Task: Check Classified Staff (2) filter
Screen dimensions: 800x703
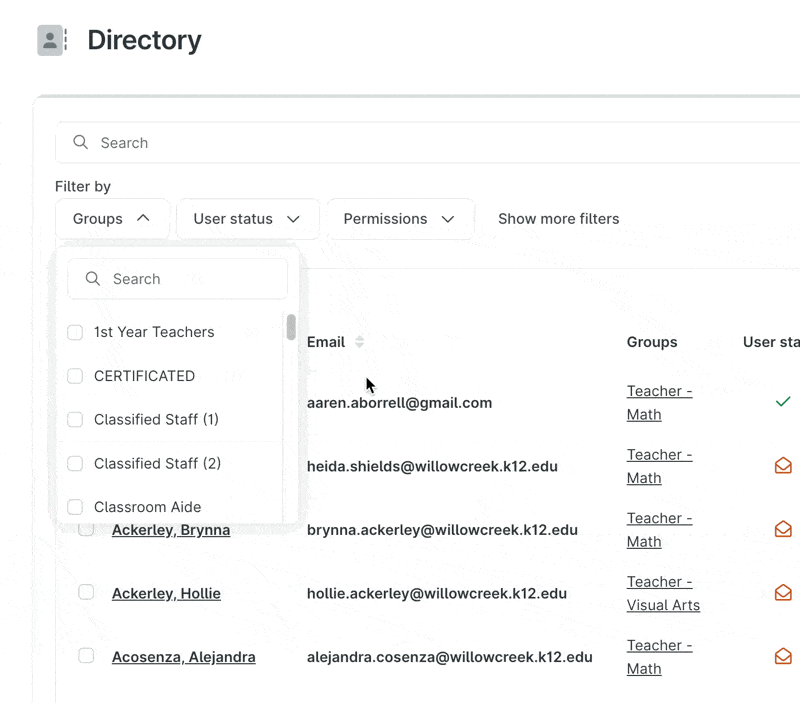Action: (x=75, y=463)
